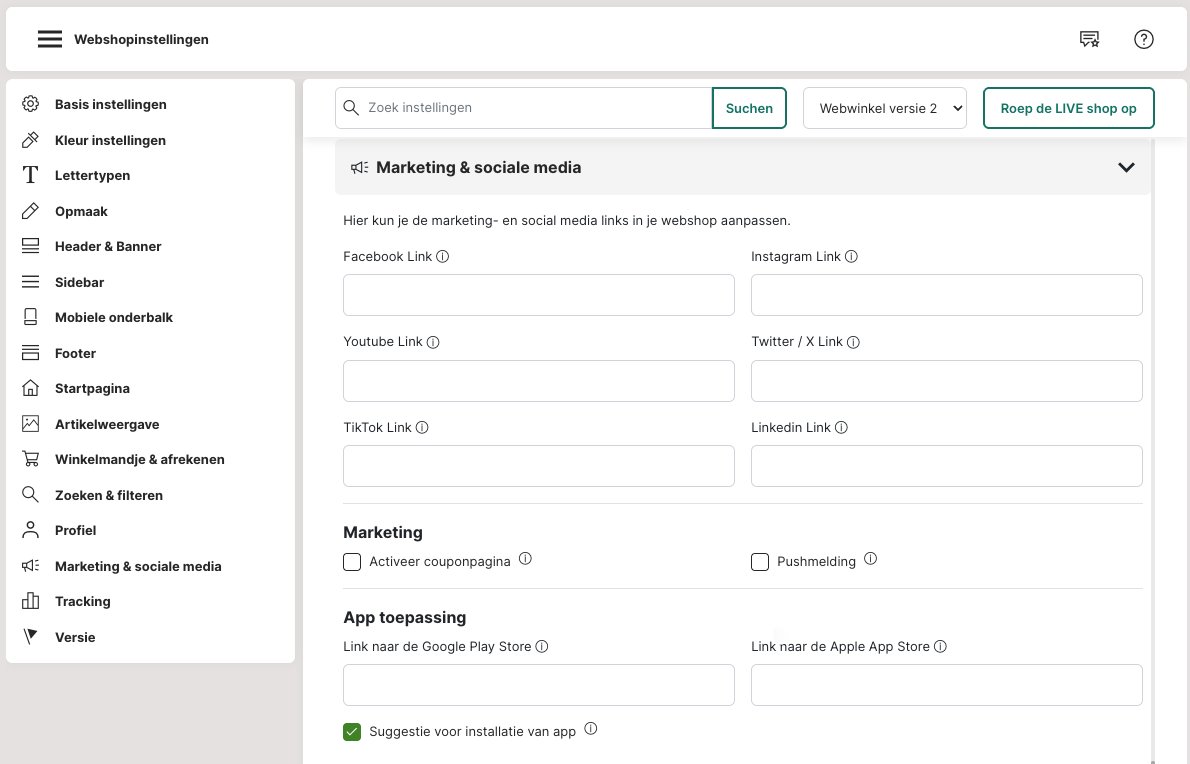Click the TikTok Link info icon

click(x=422, y=428)
